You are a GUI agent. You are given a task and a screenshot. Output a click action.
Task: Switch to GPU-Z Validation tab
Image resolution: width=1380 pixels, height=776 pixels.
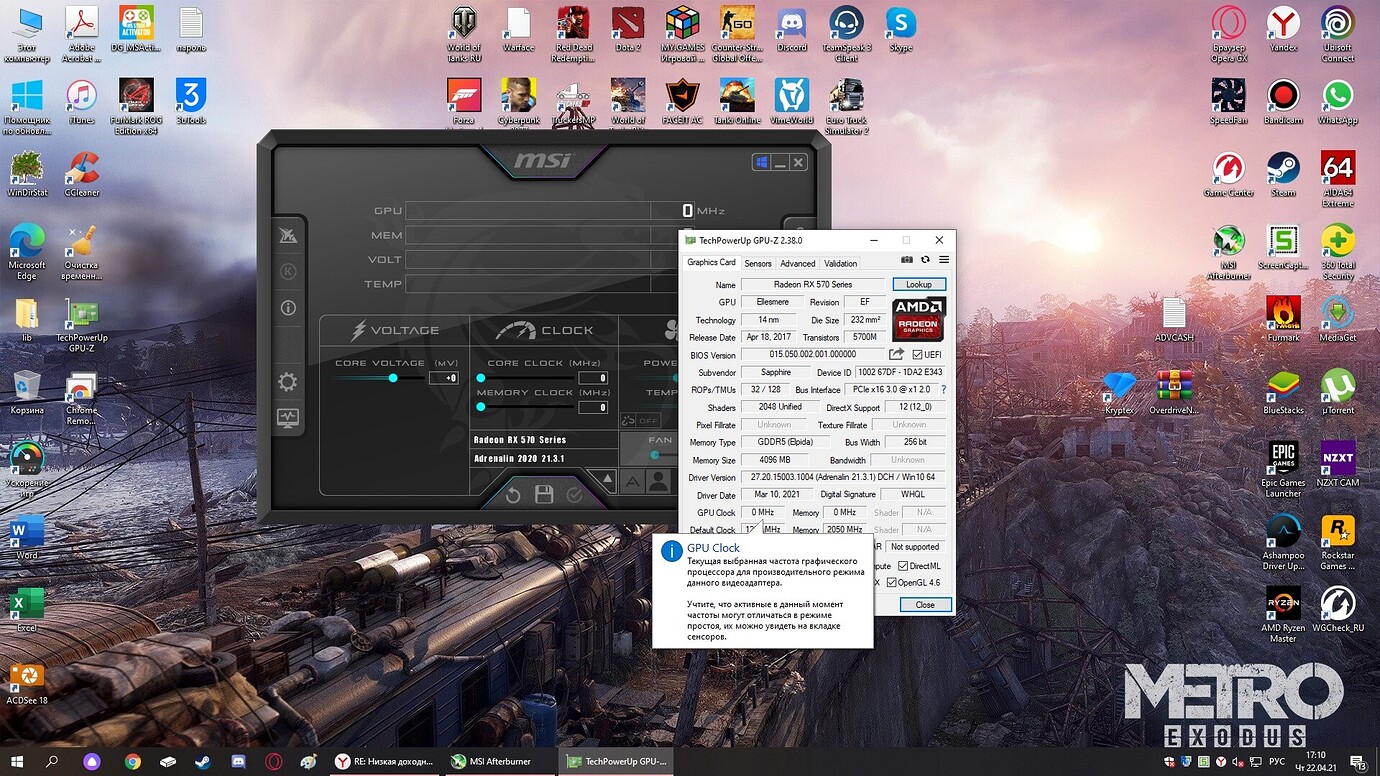840,263
